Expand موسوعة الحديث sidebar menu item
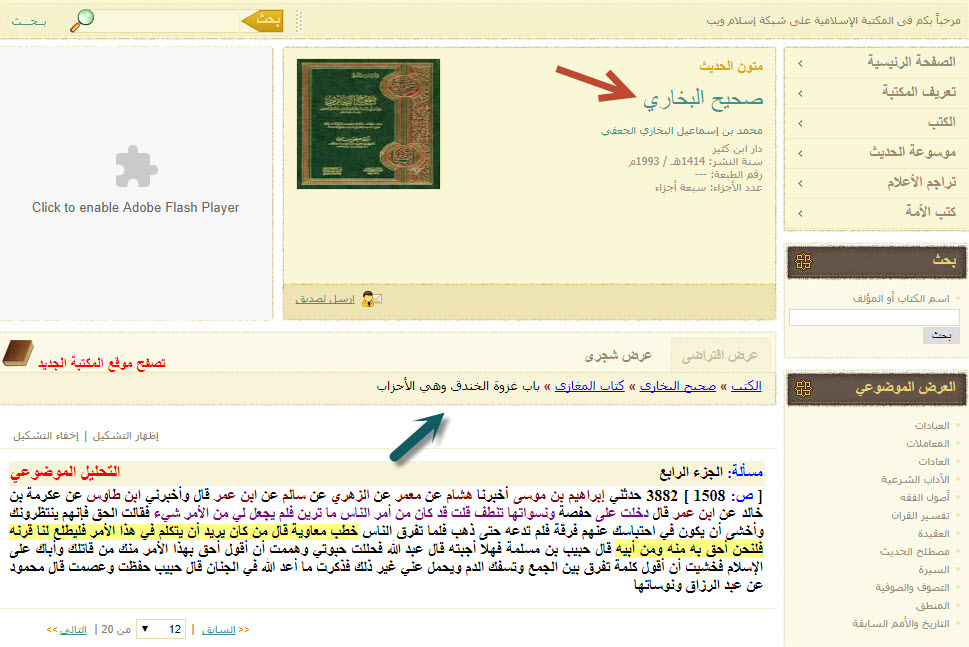969x647 pixels. point(876,152)
